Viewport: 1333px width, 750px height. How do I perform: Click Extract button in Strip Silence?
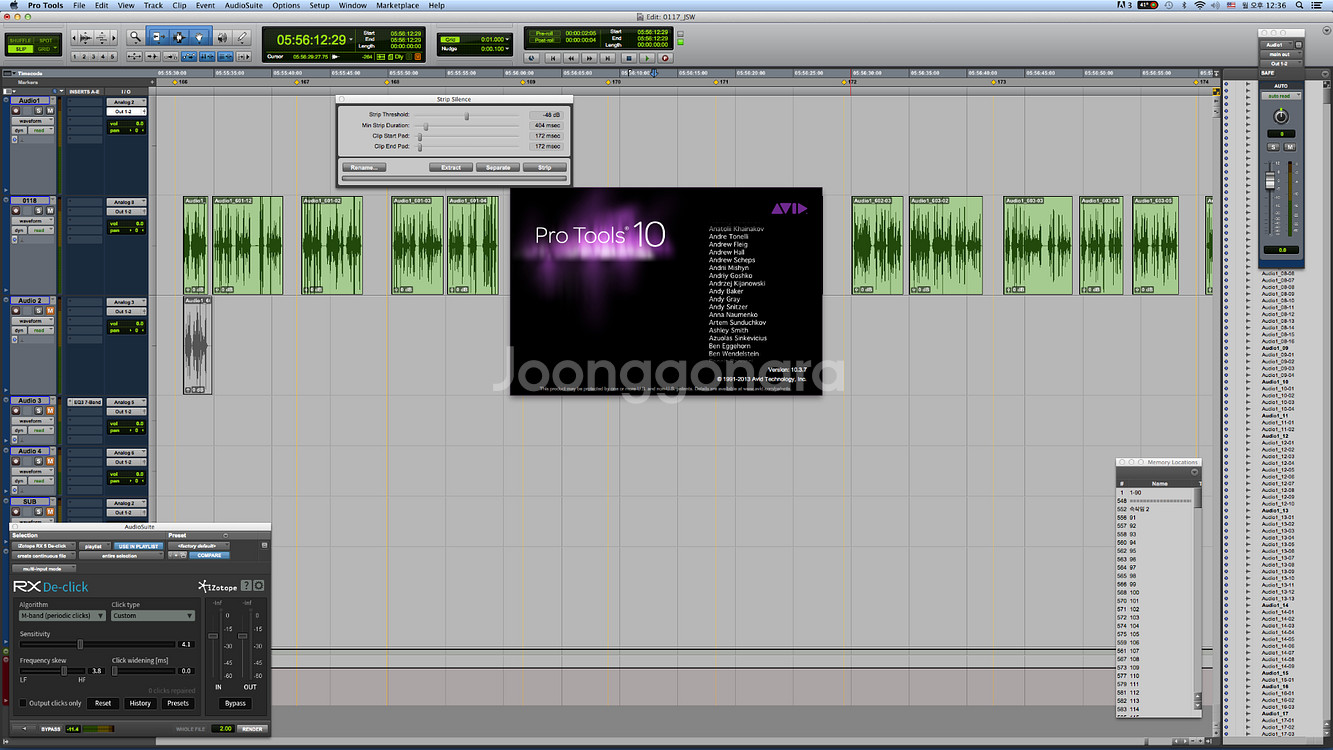[451, 167]
